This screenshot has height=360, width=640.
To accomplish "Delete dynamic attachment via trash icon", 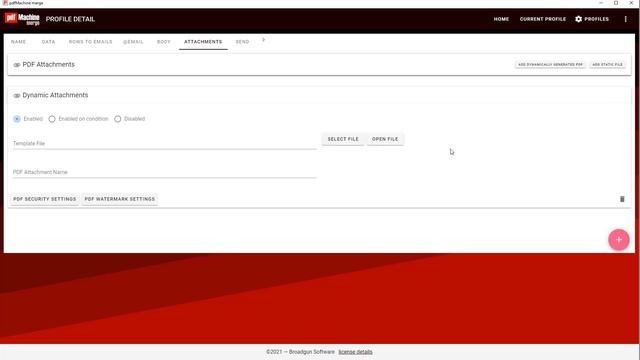I will pos(622,199).
